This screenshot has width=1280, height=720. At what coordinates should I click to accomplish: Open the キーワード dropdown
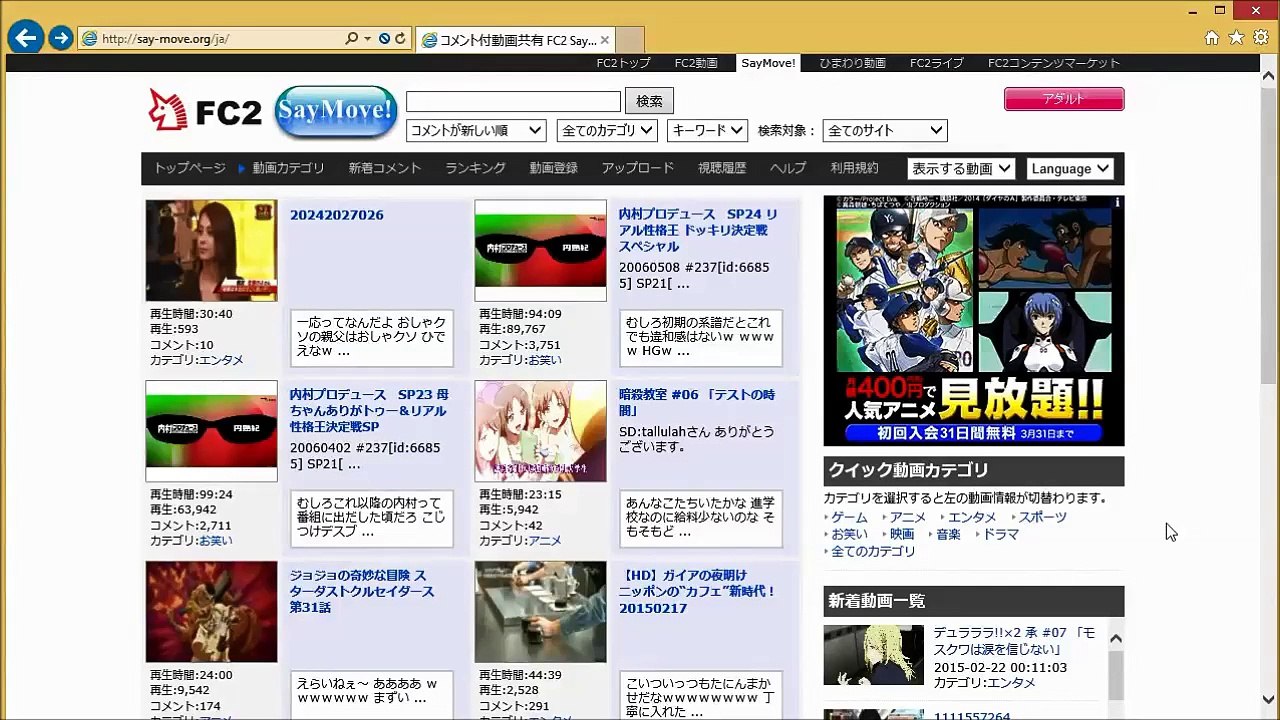(x=708, y=130)
